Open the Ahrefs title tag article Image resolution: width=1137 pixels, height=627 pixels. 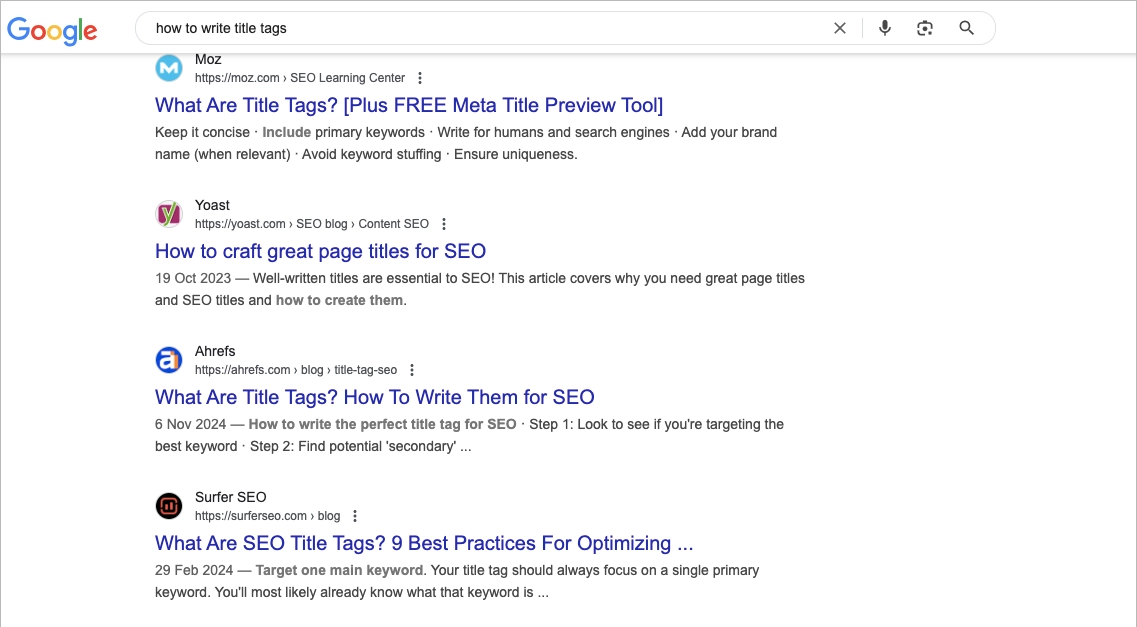click(375, 397)
